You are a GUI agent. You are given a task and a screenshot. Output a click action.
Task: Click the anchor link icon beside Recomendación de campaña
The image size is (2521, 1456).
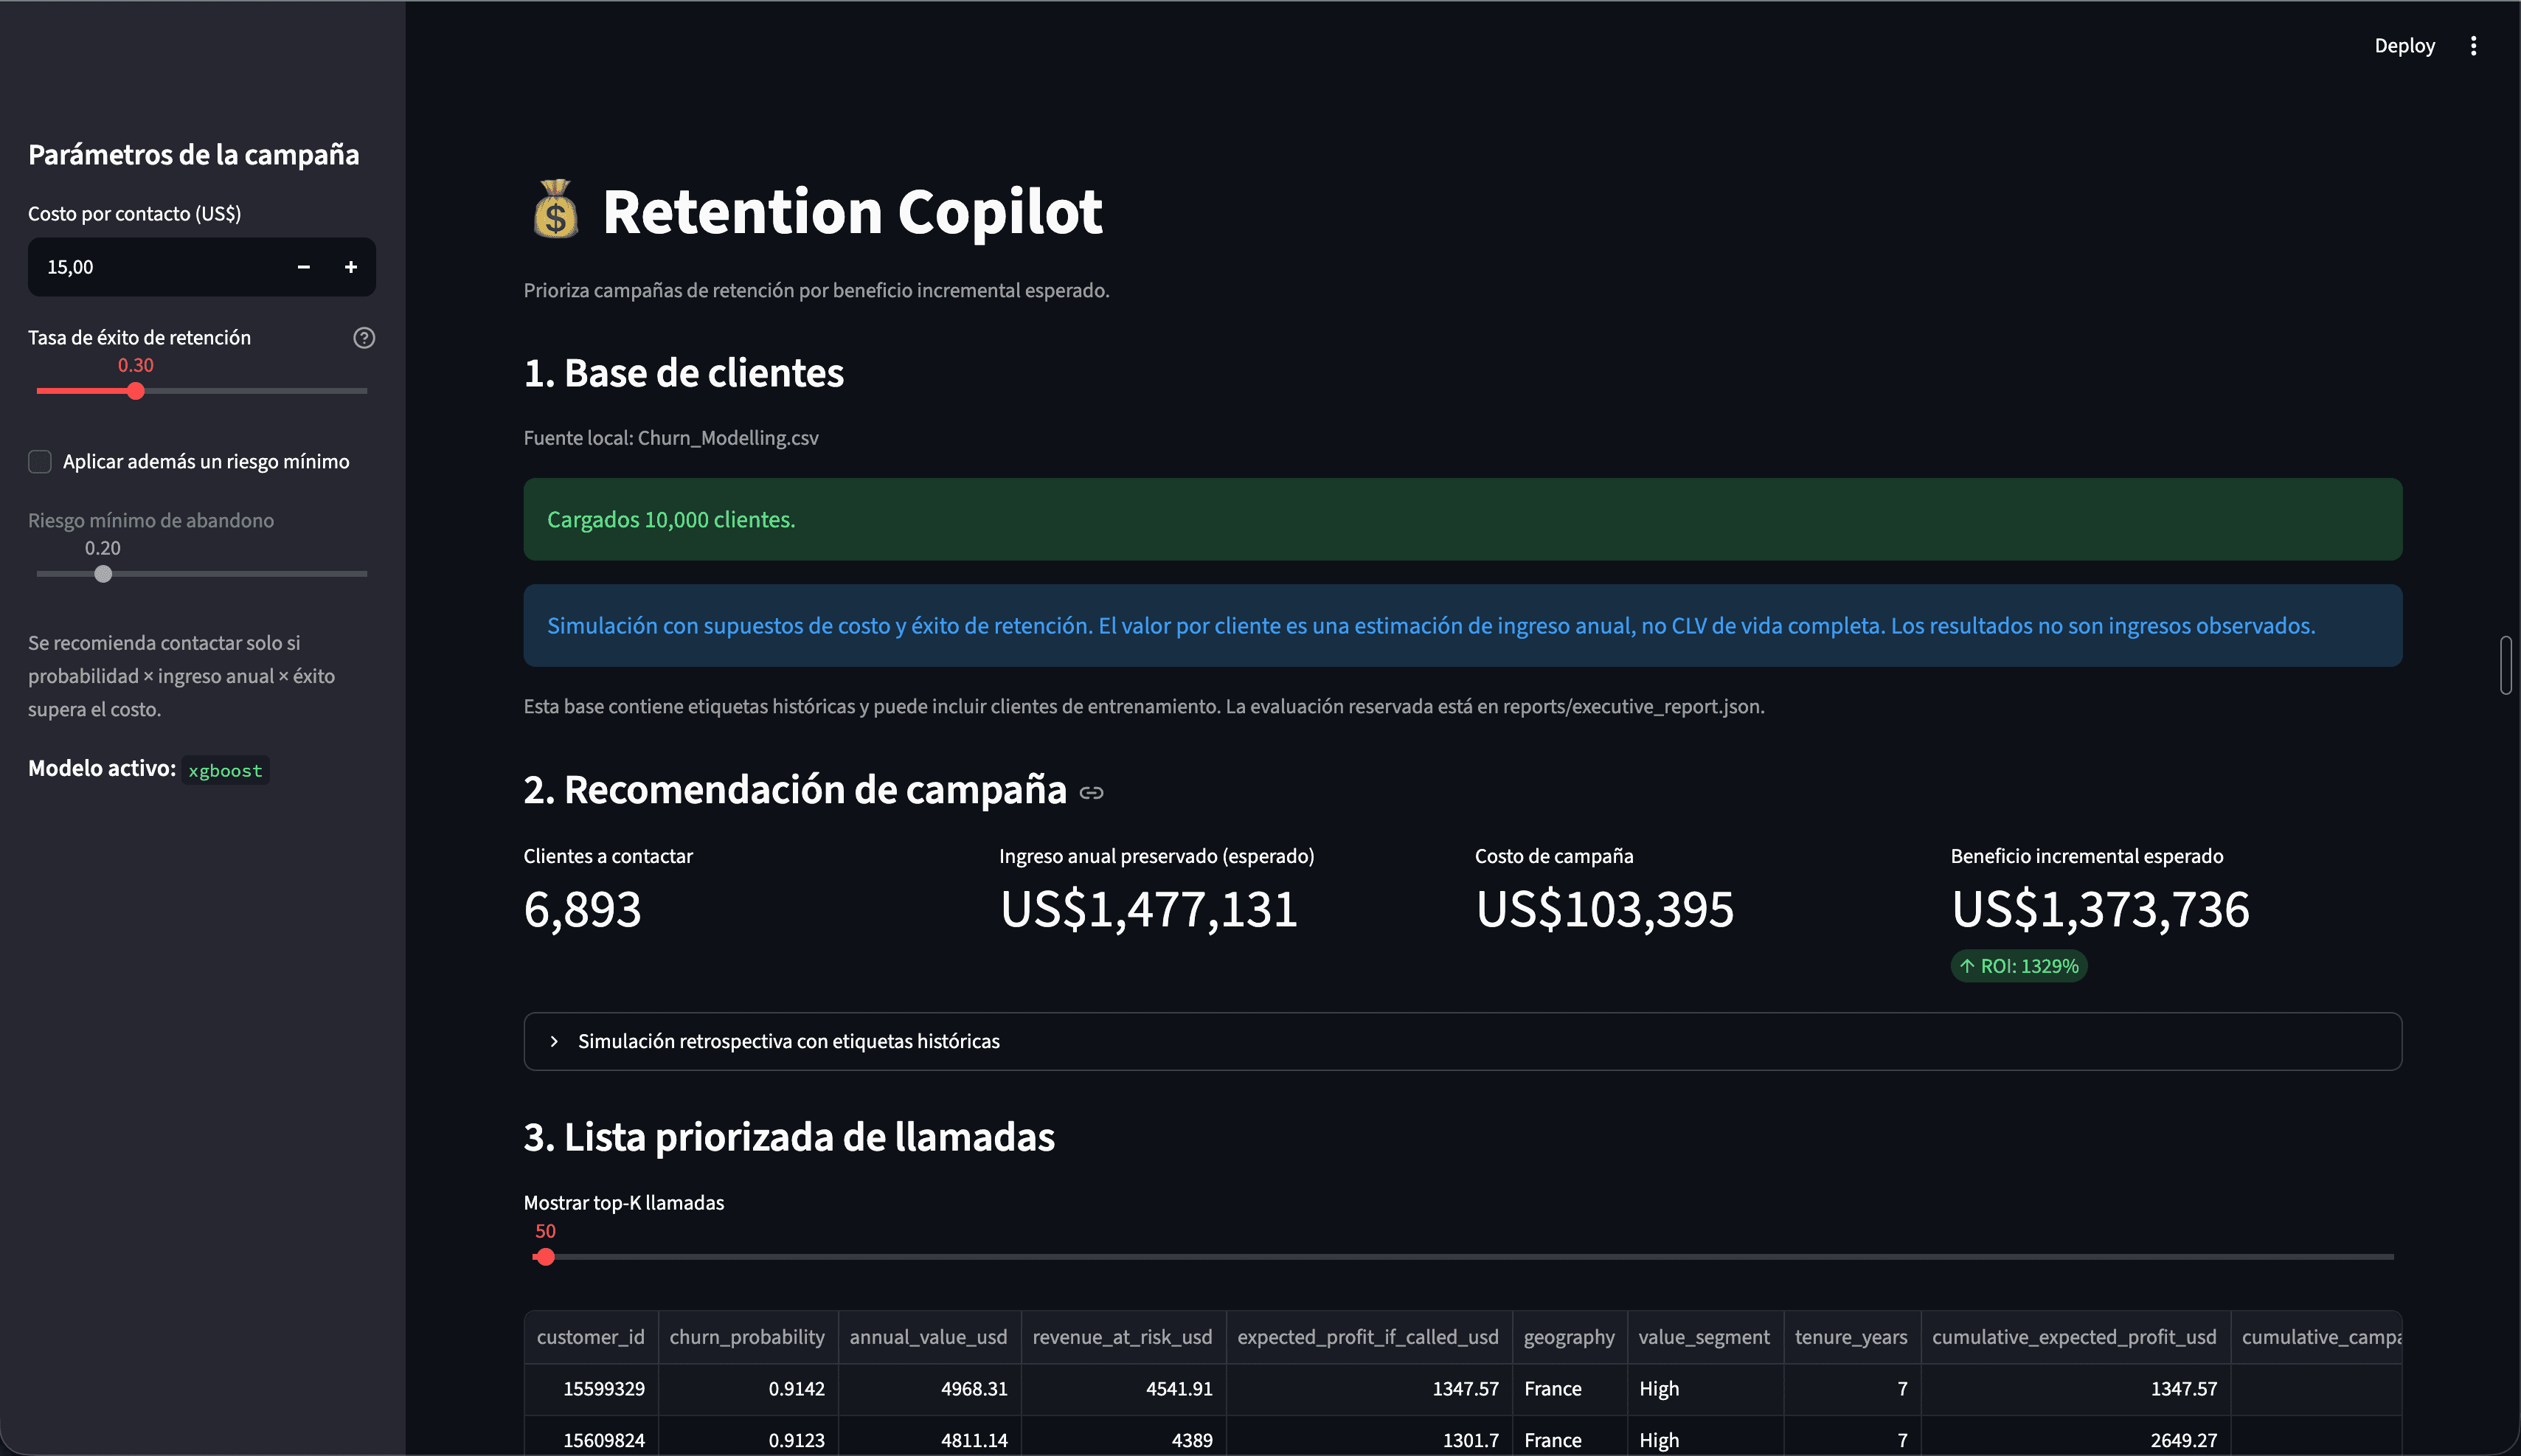[1092, 793]
